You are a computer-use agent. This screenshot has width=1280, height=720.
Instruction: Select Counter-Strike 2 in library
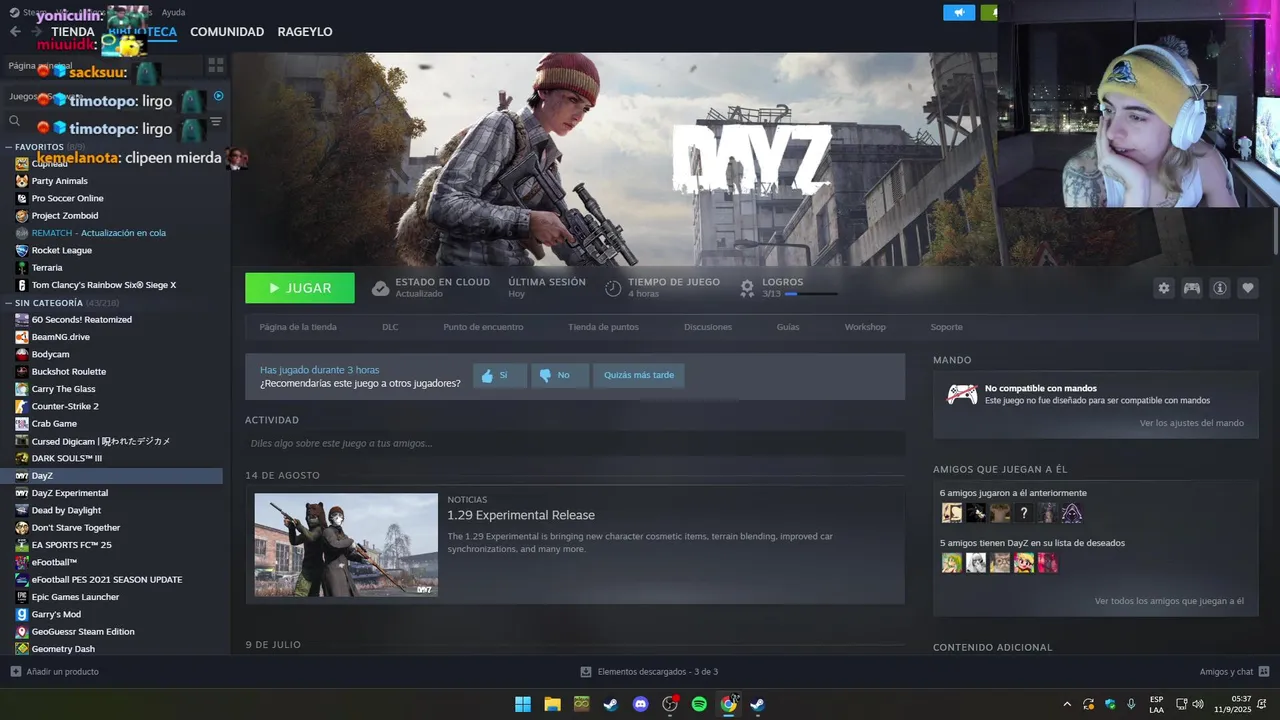coord(65,406)
